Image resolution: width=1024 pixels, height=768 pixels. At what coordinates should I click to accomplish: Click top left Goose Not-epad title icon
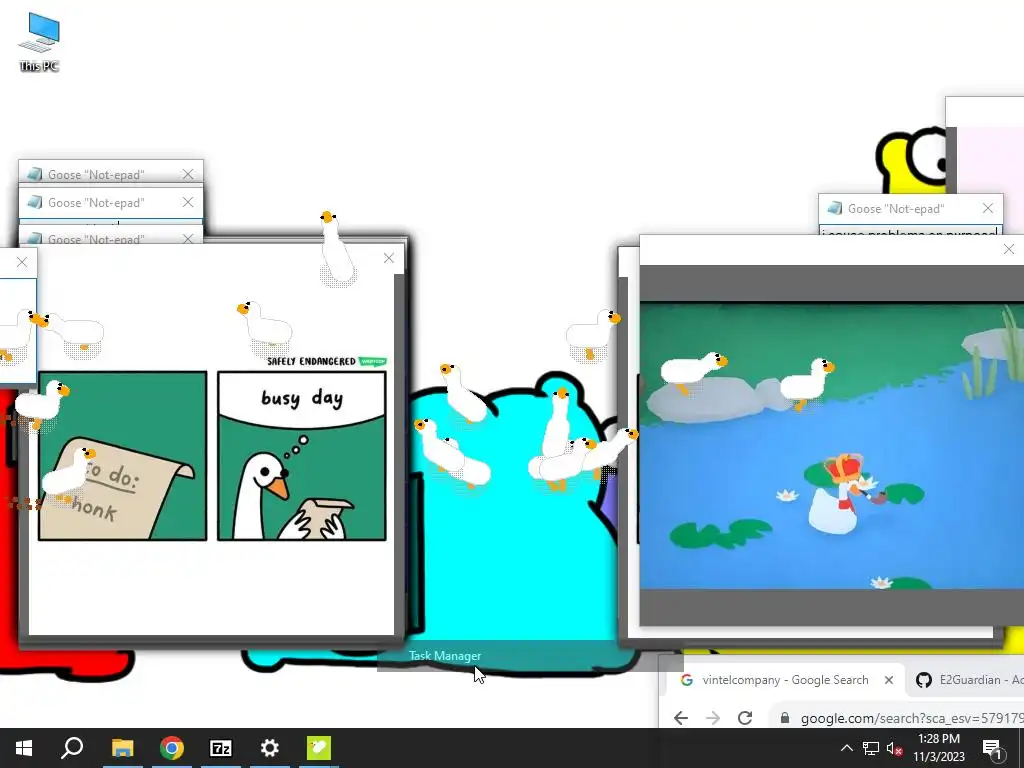(35, 174)
